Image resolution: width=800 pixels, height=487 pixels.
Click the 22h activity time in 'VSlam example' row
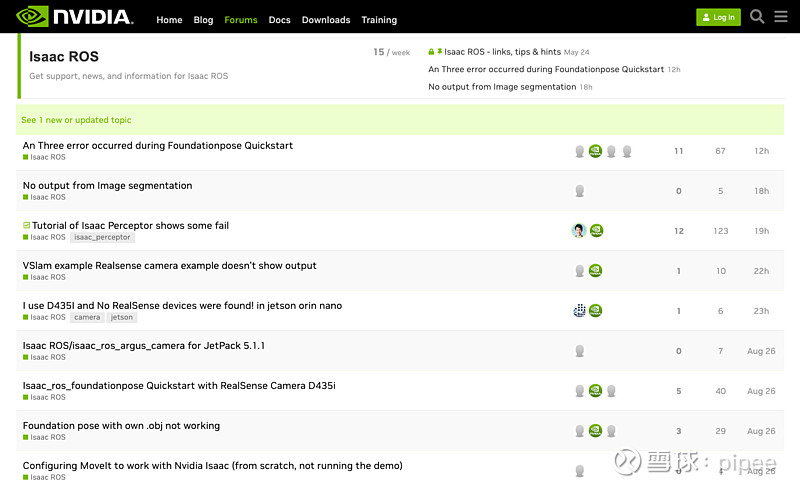pyautogui.click(x=761, y=271)
